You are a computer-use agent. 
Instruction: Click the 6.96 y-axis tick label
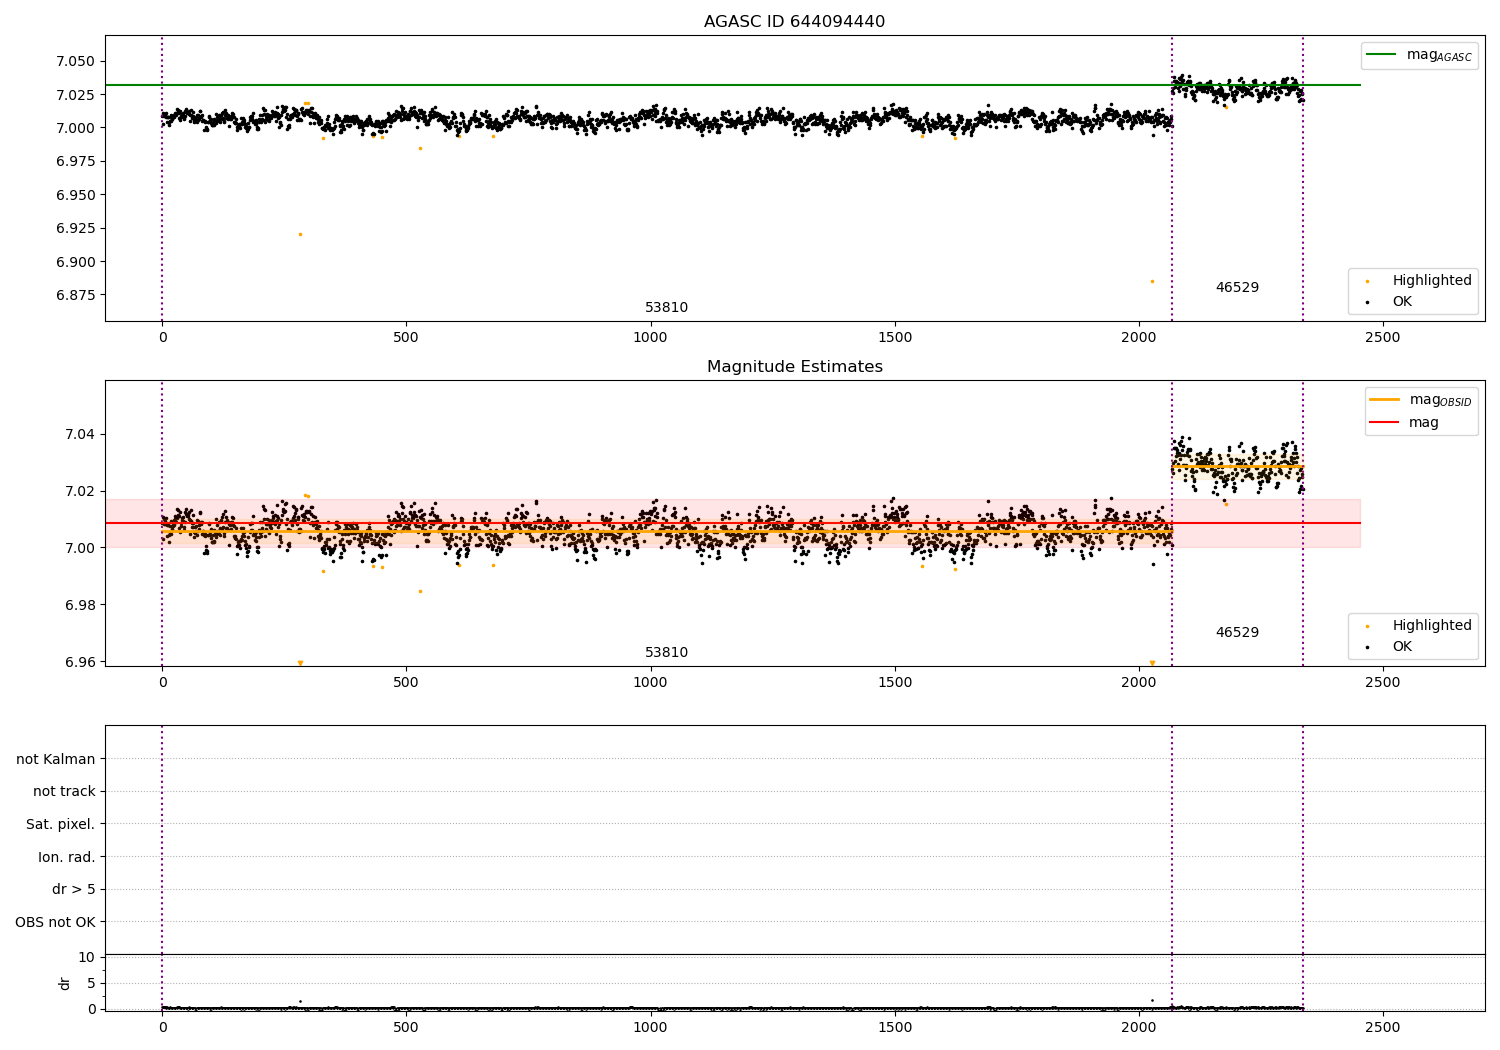pyautogui.click(x=79, y=663)
